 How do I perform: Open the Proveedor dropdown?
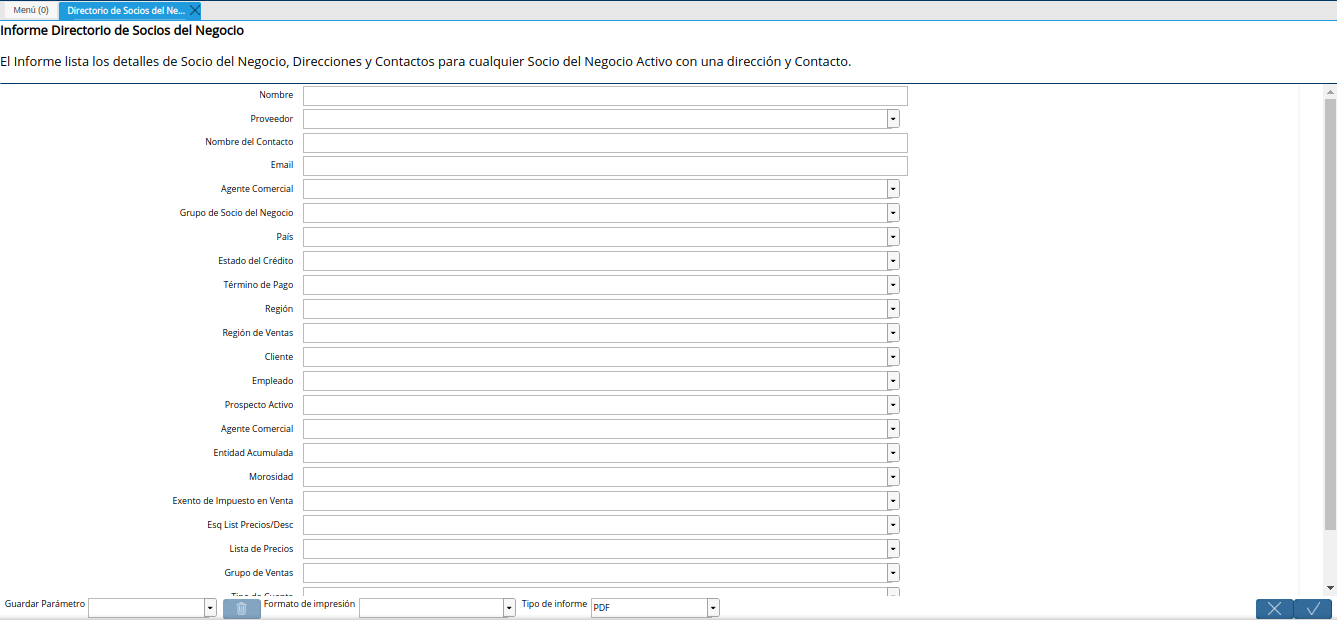pyautogui.click(x=893, y=119)
